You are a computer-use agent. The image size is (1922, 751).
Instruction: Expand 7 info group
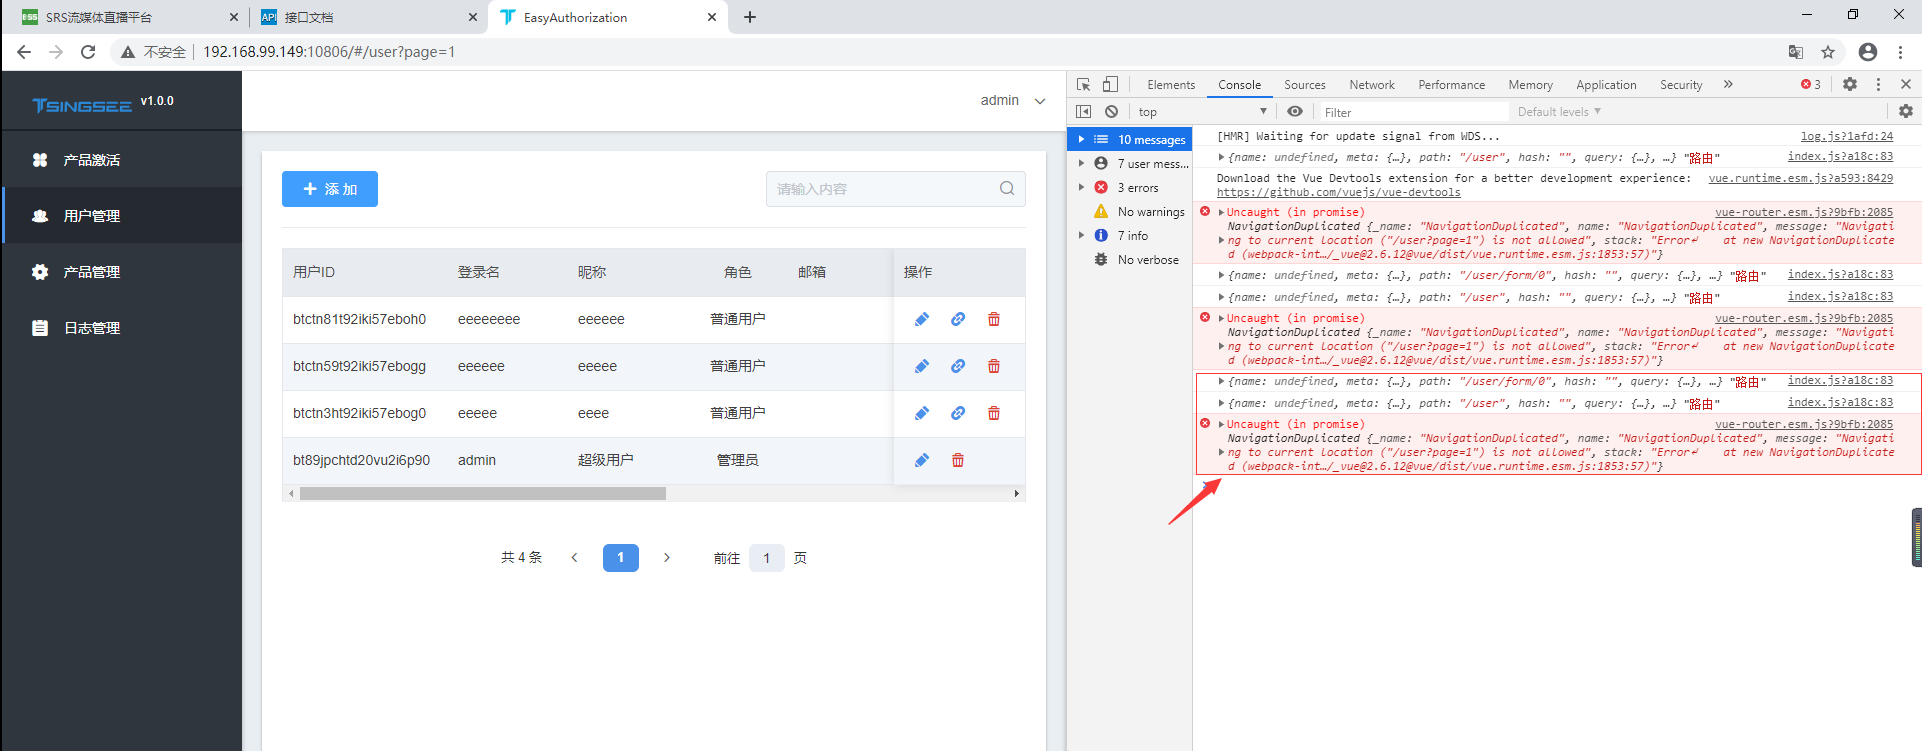[x=1081, y=236]
